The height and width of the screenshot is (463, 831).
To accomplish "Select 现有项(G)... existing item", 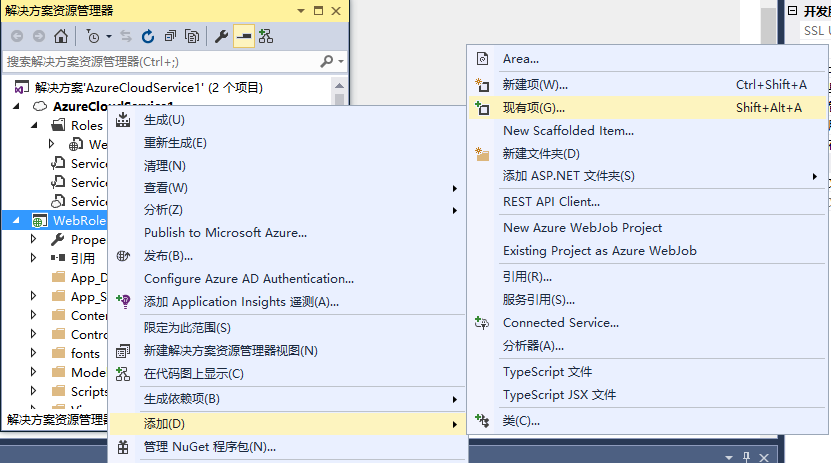I will coord(648,108).
